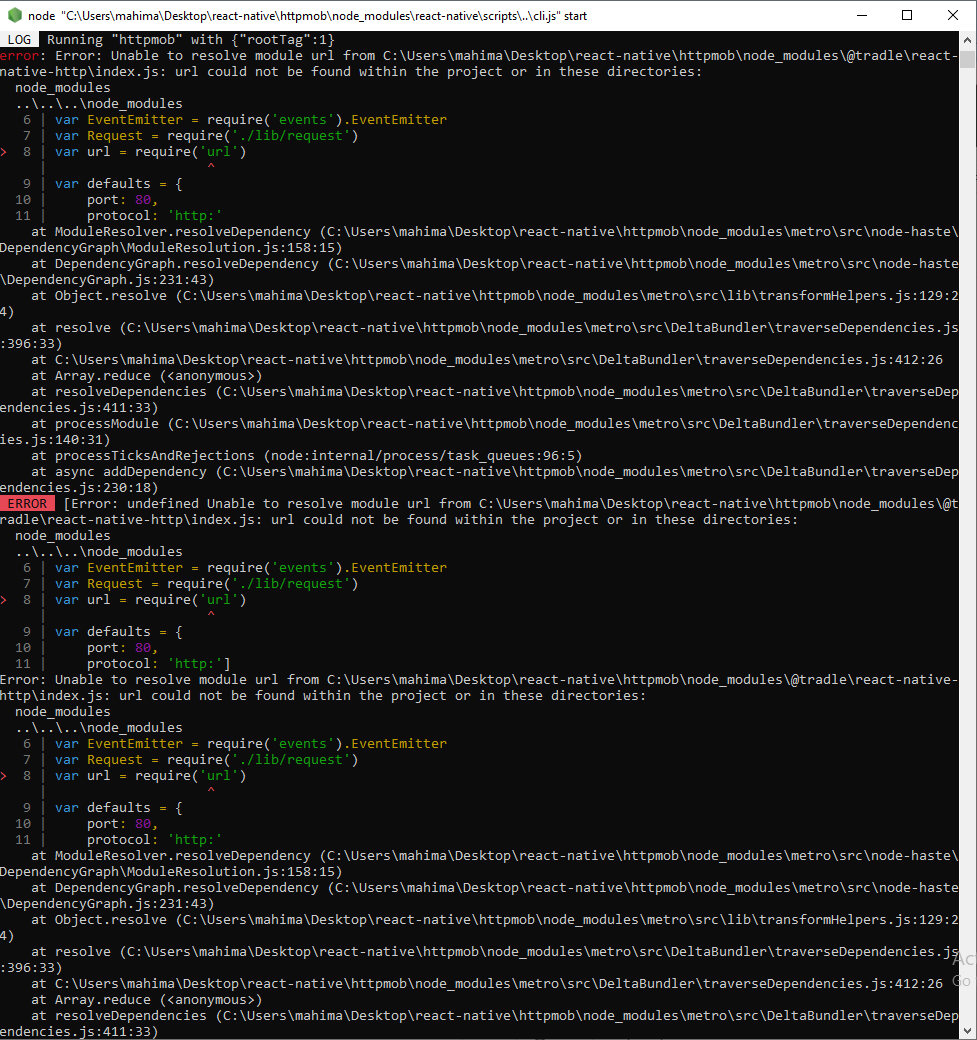Image resolution: width=977 pixels, height=1040 pixels.
Task: Click the white LOG badge
Action: click(x=19, y=40)
